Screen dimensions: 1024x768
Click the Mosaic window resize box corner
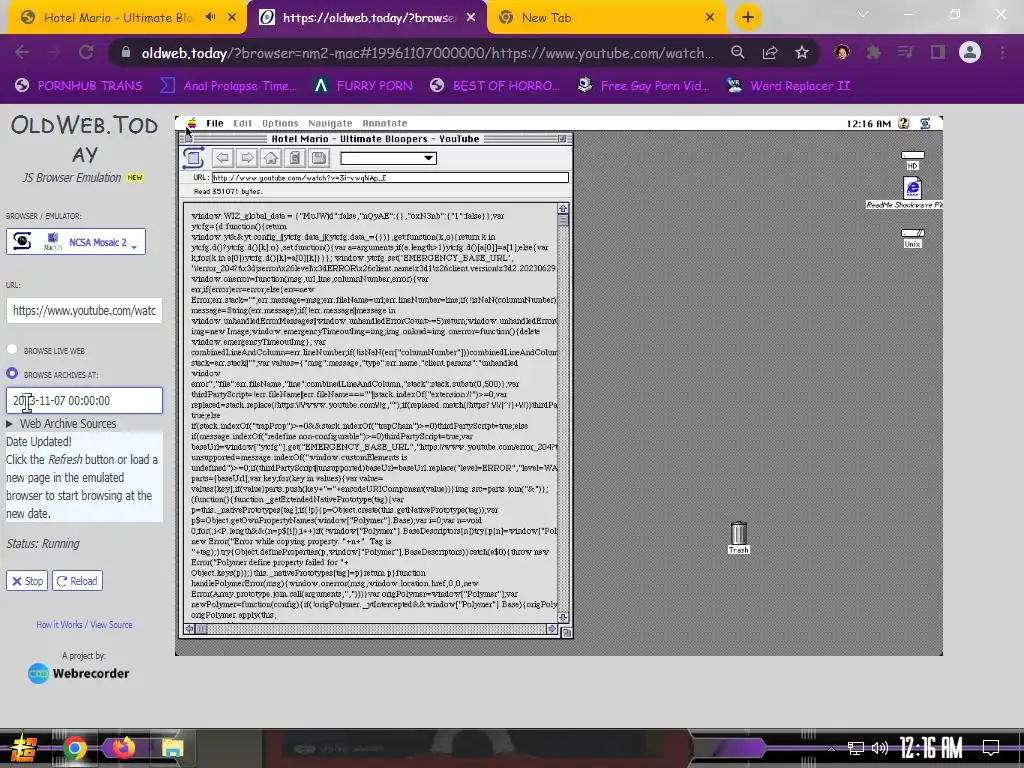(566, 632)
